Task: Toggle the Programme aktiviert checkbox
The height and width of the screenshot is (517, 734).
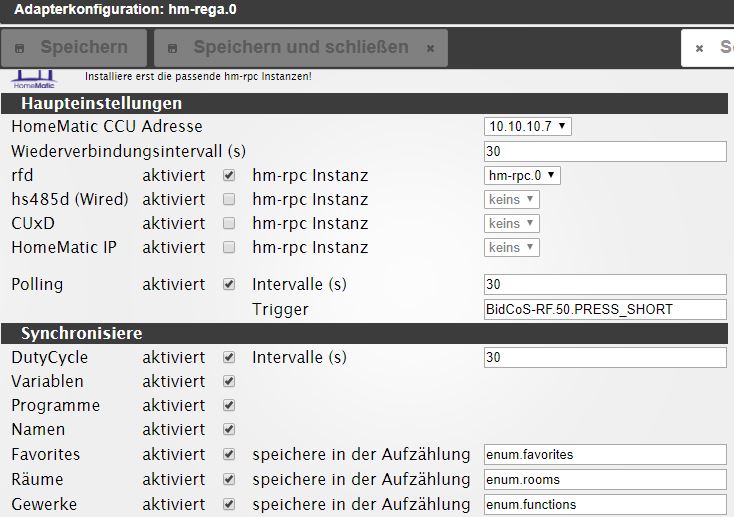Action: [x=229, y=405]
